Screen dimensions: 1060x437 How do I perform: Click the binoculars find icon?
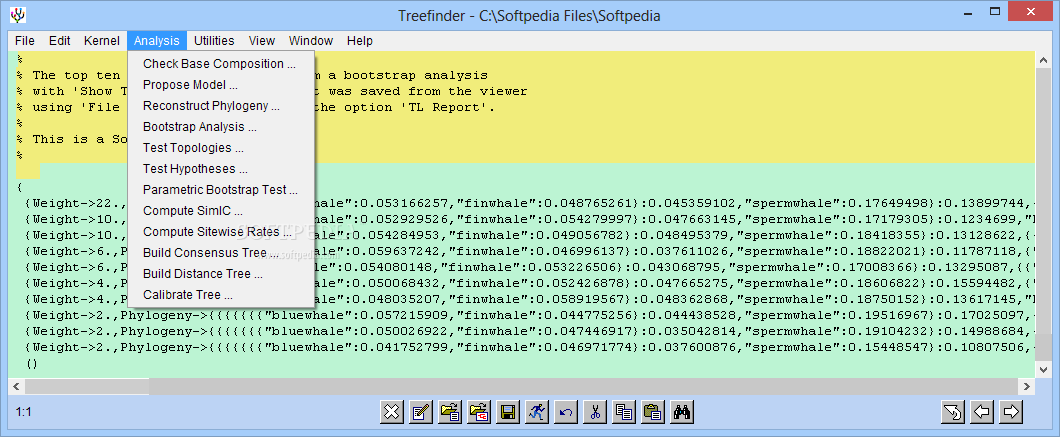[x=682, y=411]
